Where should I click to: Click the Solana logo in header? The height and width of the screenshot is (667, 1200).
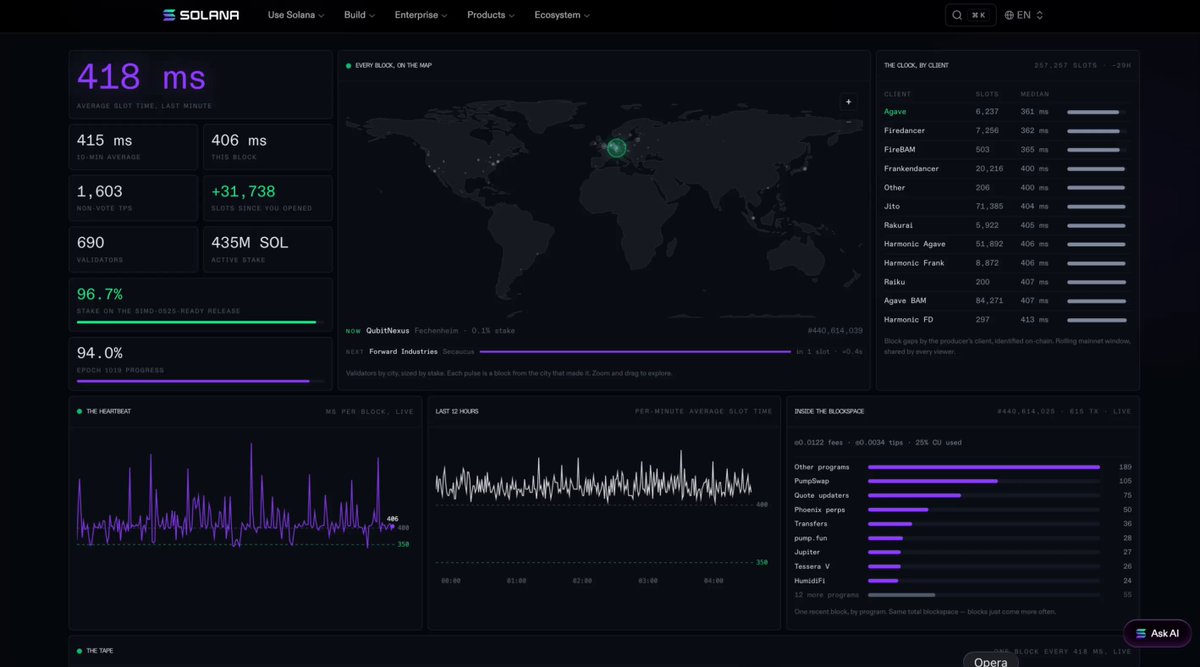[201, 15]
